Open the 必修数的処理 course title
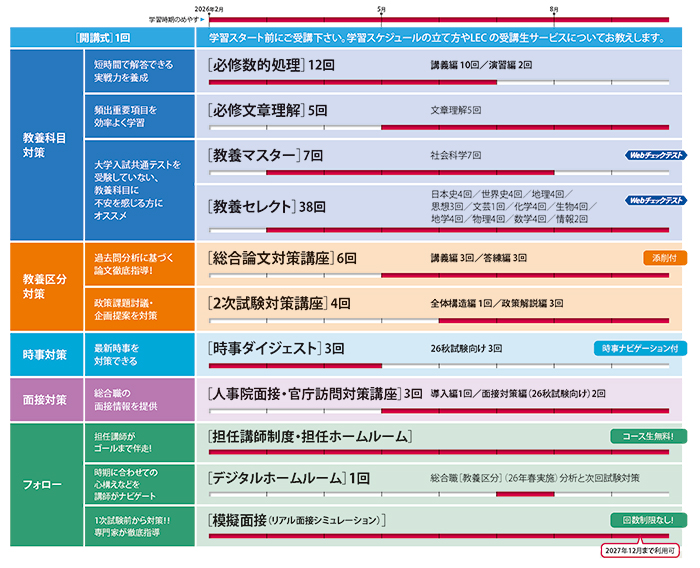The width and height of the screenshot is (700, 568). point(256,64)
